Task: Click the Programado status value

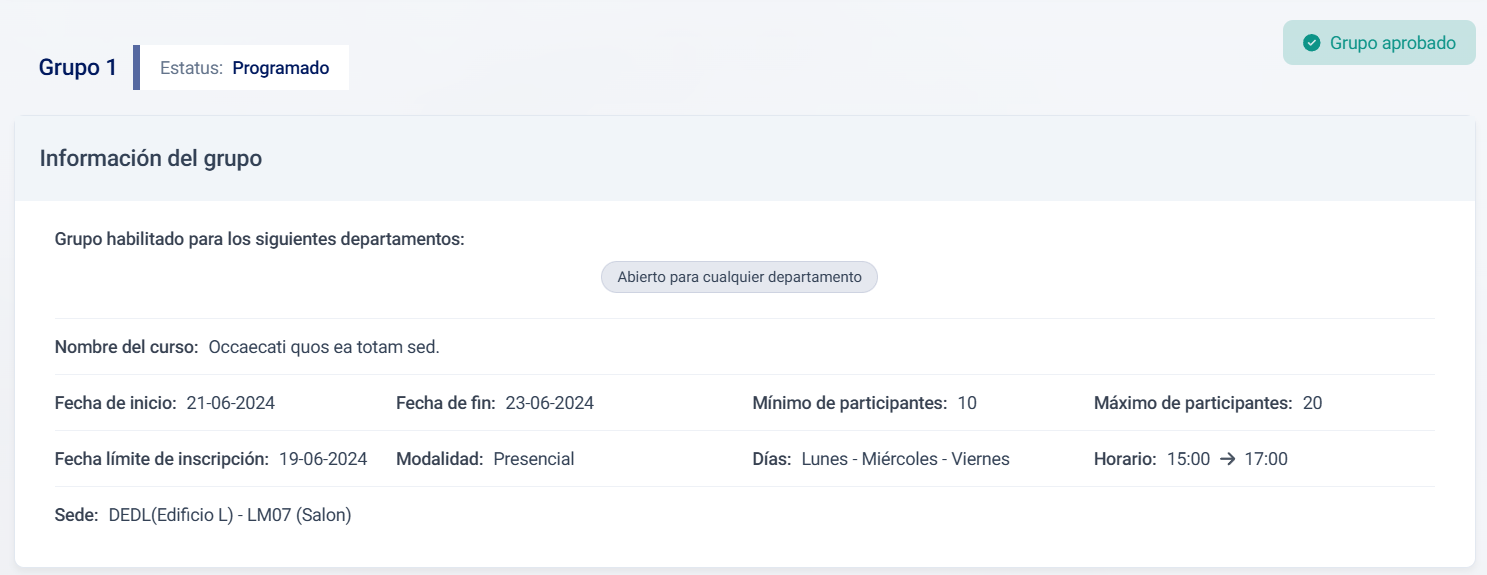Action: click(x=280, y=68)
